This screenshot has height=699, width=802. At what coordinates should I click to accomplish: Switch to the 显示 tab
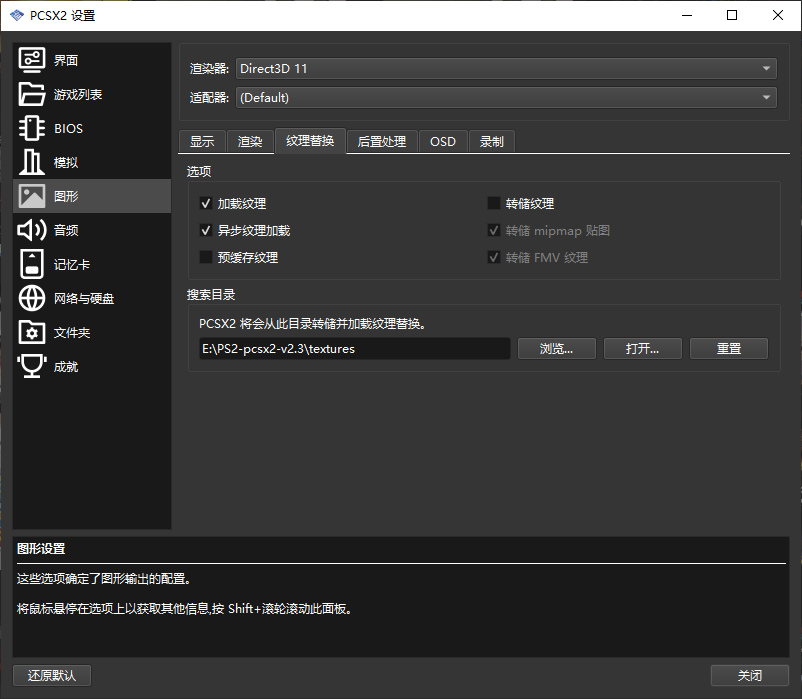click(x=202, y=142)
